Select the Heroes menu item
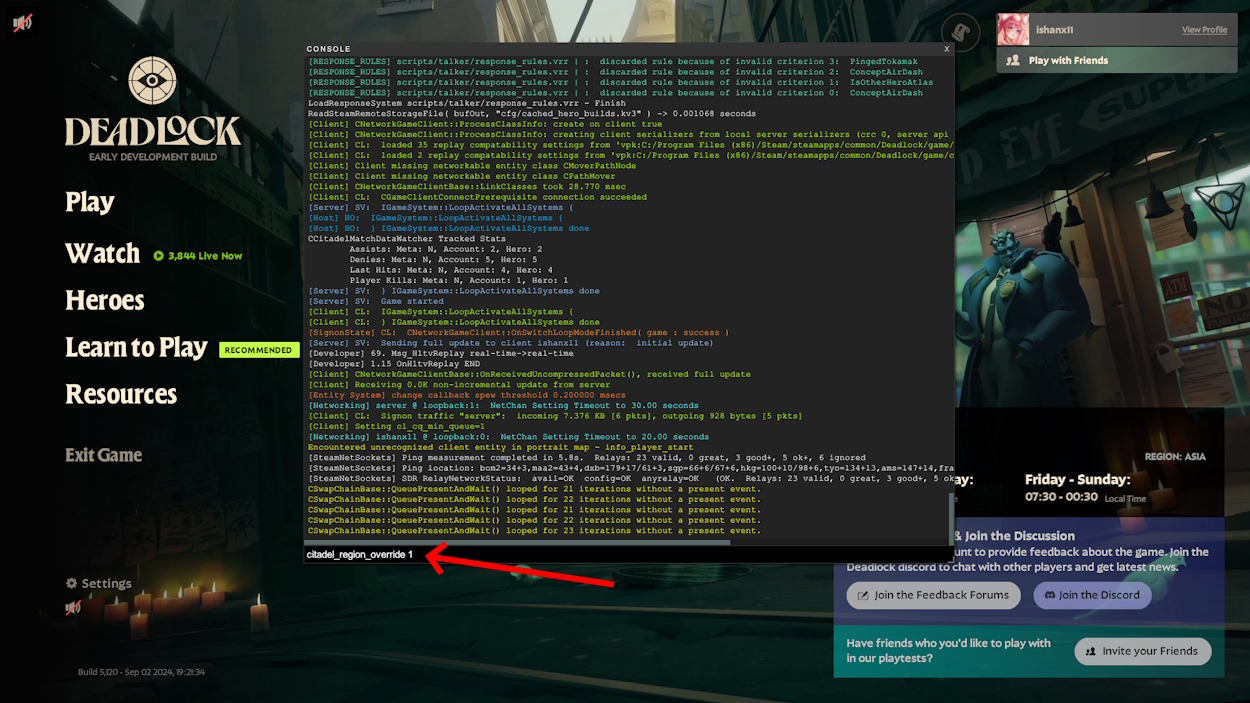The width and height of the screenshot is (1250, 703). (x=104, y=300)
